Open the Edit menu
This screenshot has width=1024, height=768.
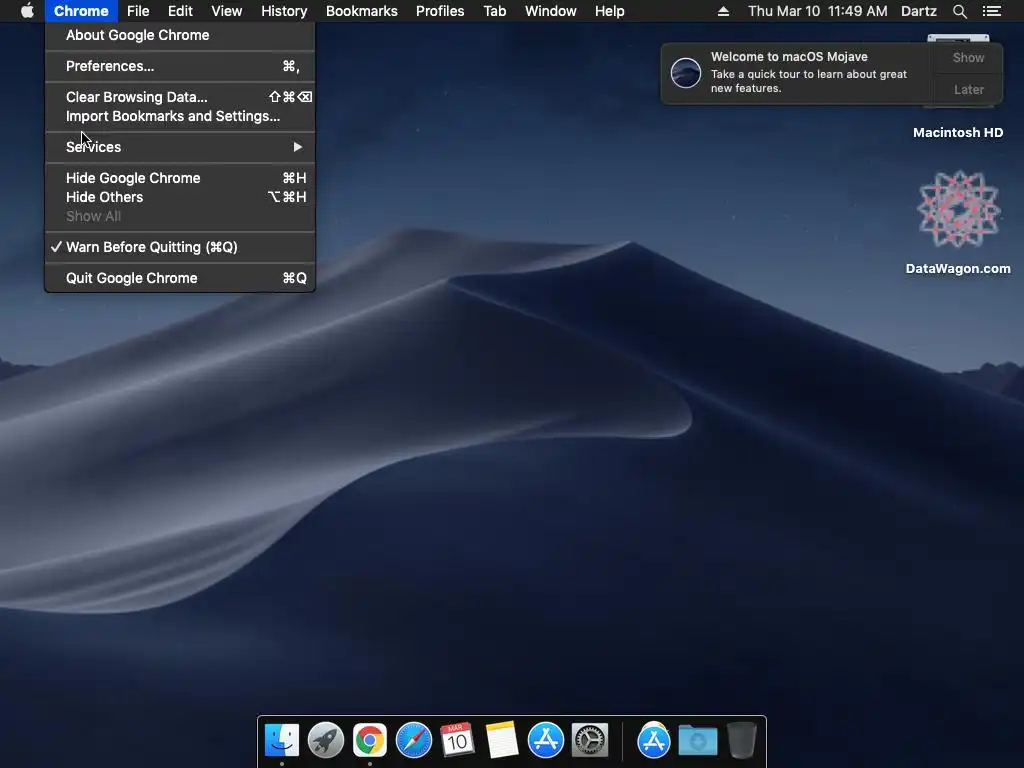180,11
